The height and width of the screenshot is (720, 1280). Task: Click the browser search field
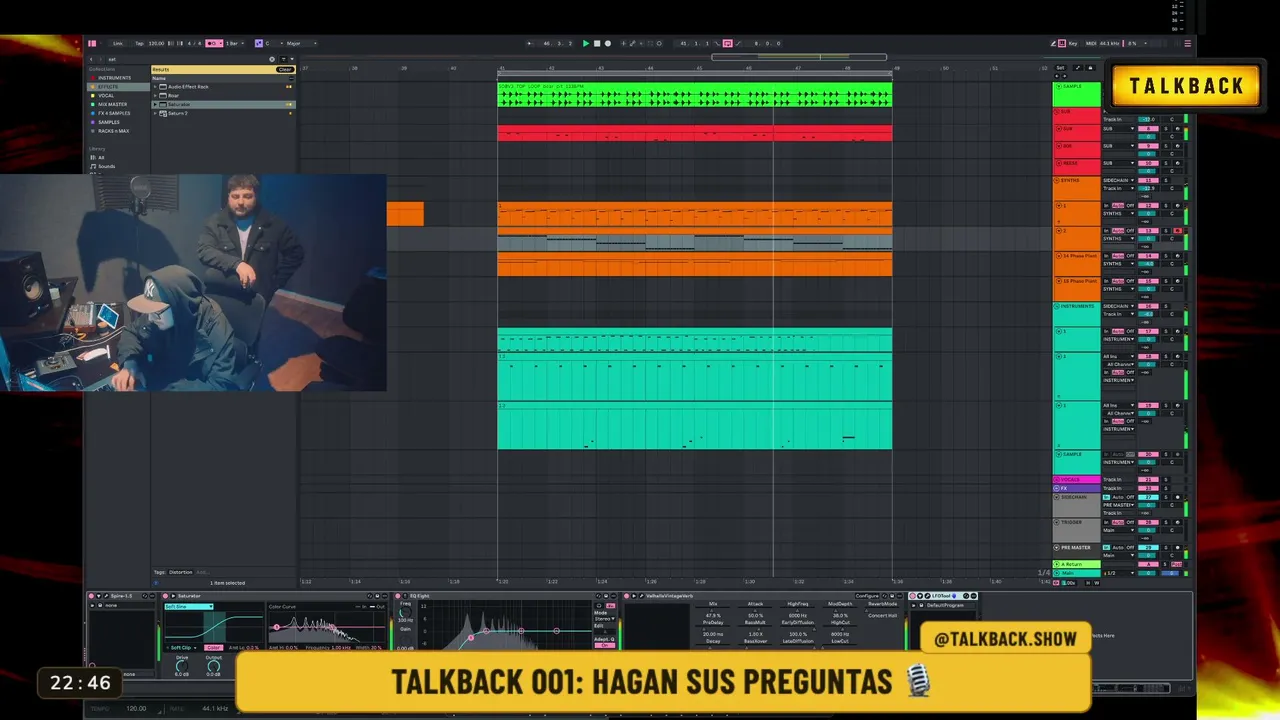coord(187,59)
